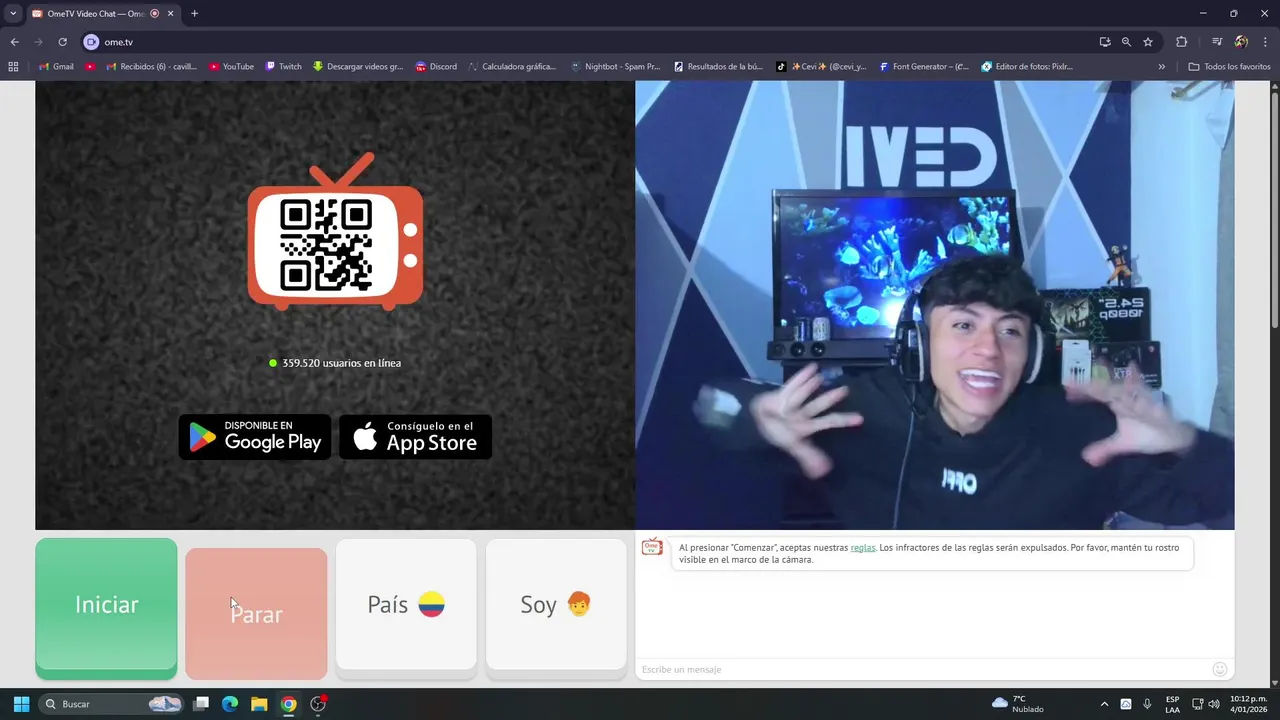Open the Google Play download badge

[255, 437]
